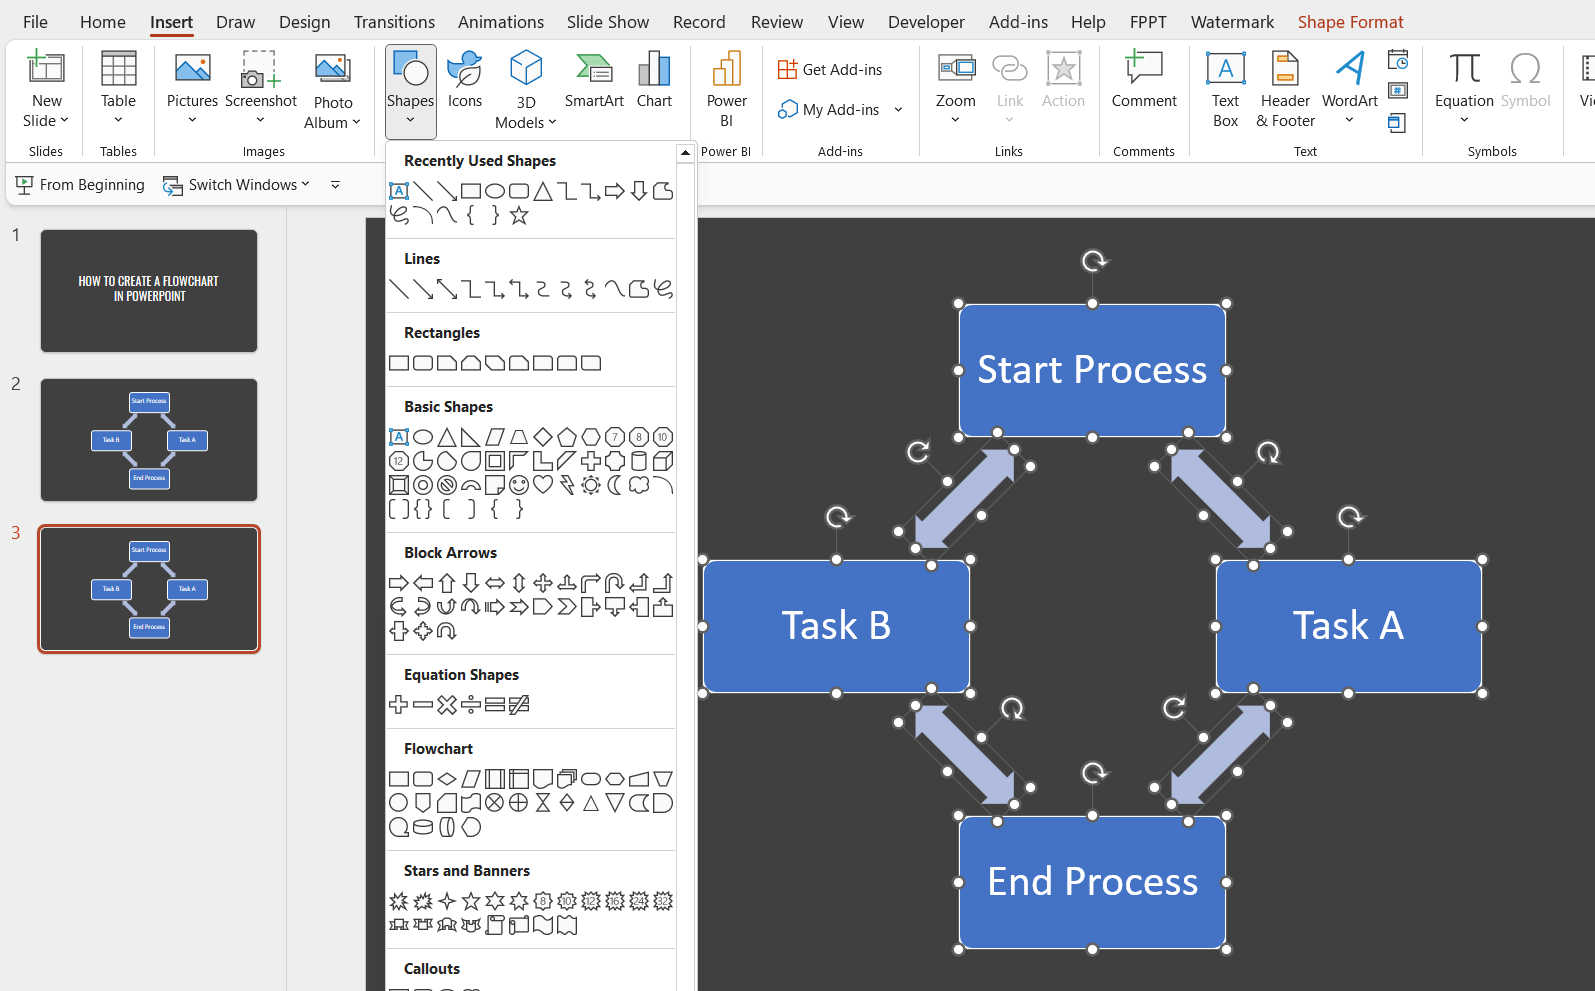Start slideshow From Beginning
1595x991 pixels.
pyautogui.click(x=81, y=185)
